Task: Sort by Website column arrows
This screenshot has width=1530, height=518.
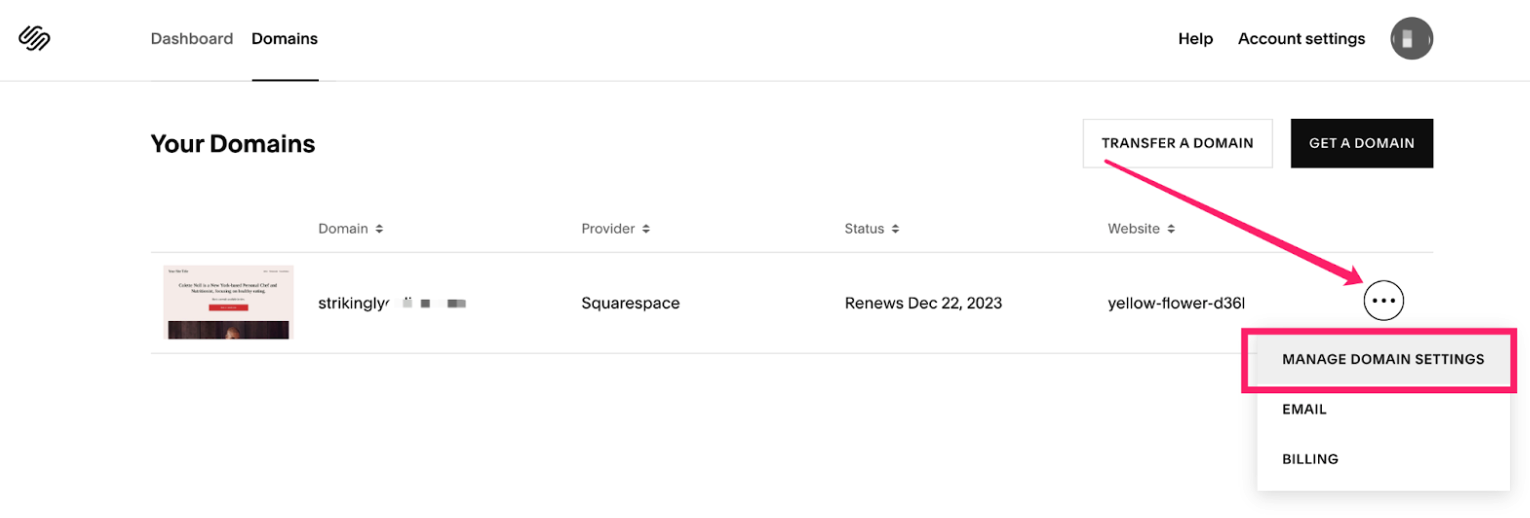Action: [1171, 229]
